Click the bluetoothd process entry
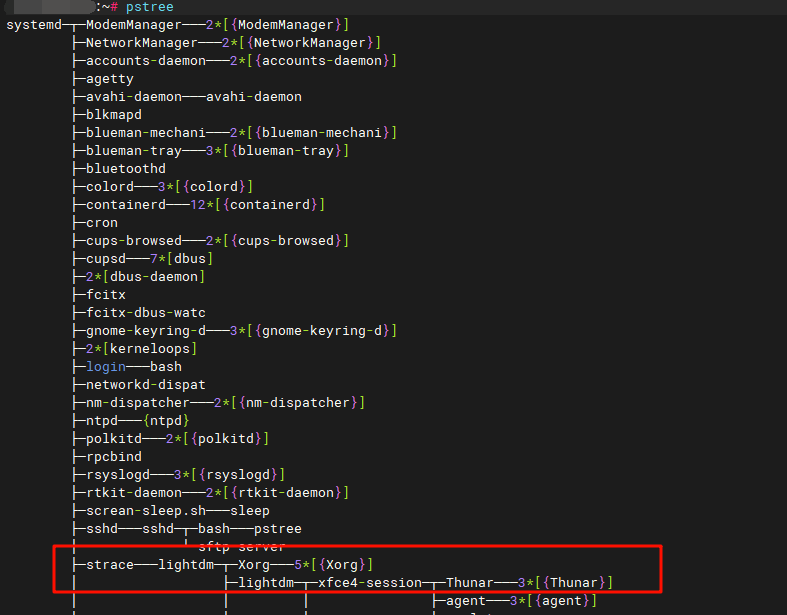Viewport: 787px width, 615px height. 125,169
